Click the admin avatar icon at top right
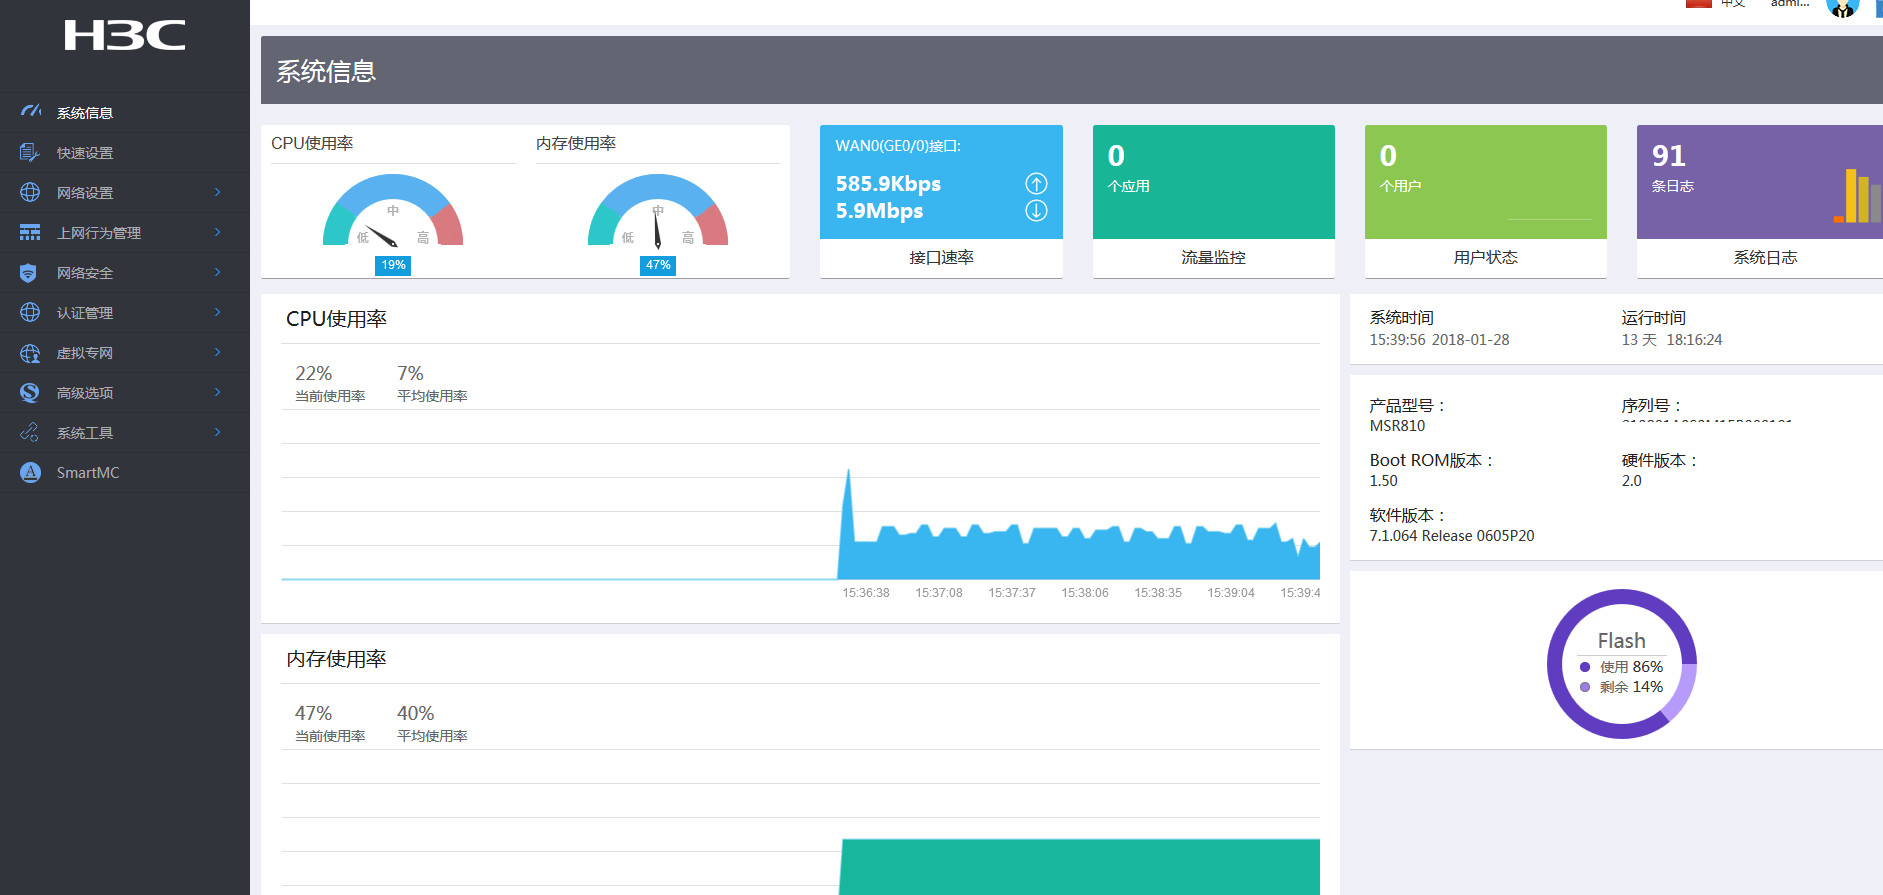 click(x=1842, y=7)
